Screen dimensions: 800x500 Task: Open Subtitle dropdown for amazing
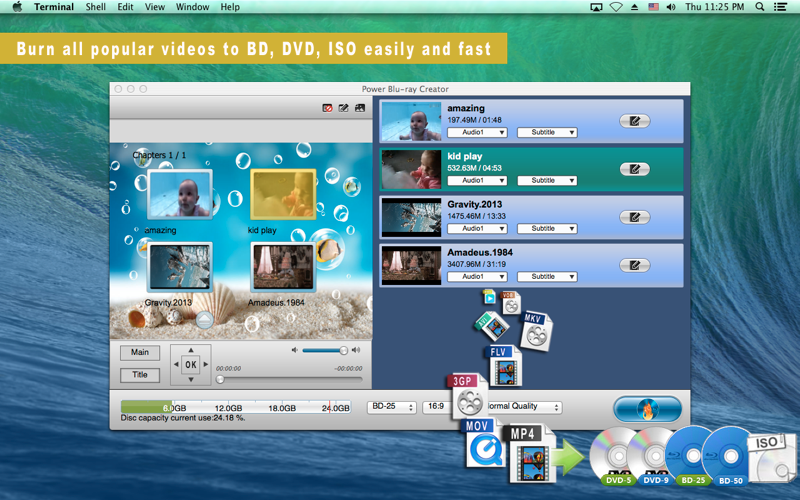pyautogui.click(x=547, y=132)
